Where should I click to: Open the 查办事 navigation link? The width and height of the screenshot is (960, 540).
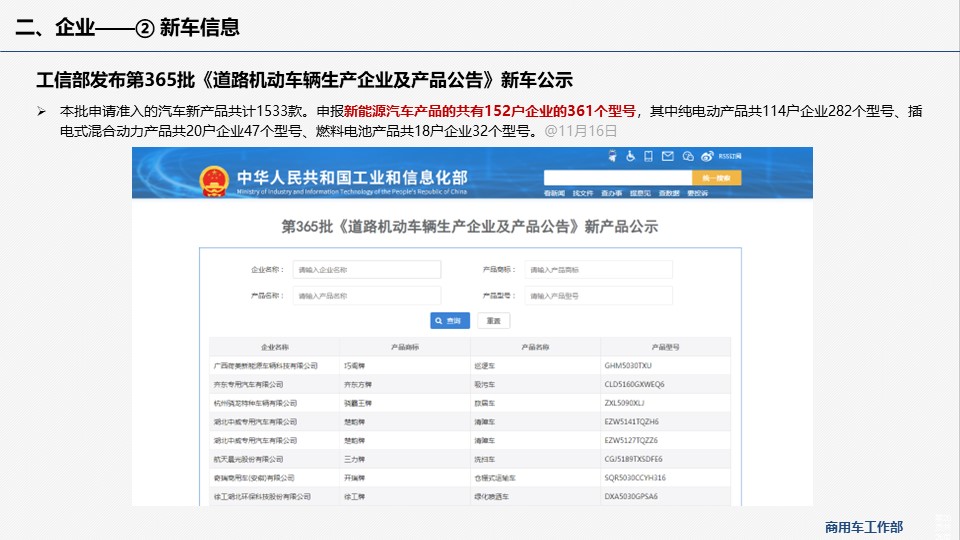pos(612,193)
